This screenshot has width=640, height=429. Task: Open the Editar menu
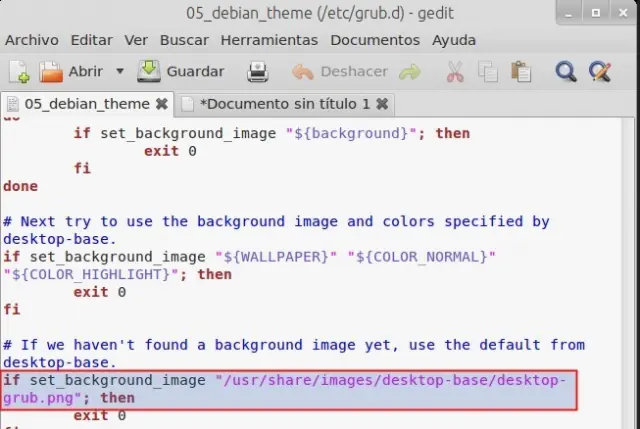click(91, 40)
